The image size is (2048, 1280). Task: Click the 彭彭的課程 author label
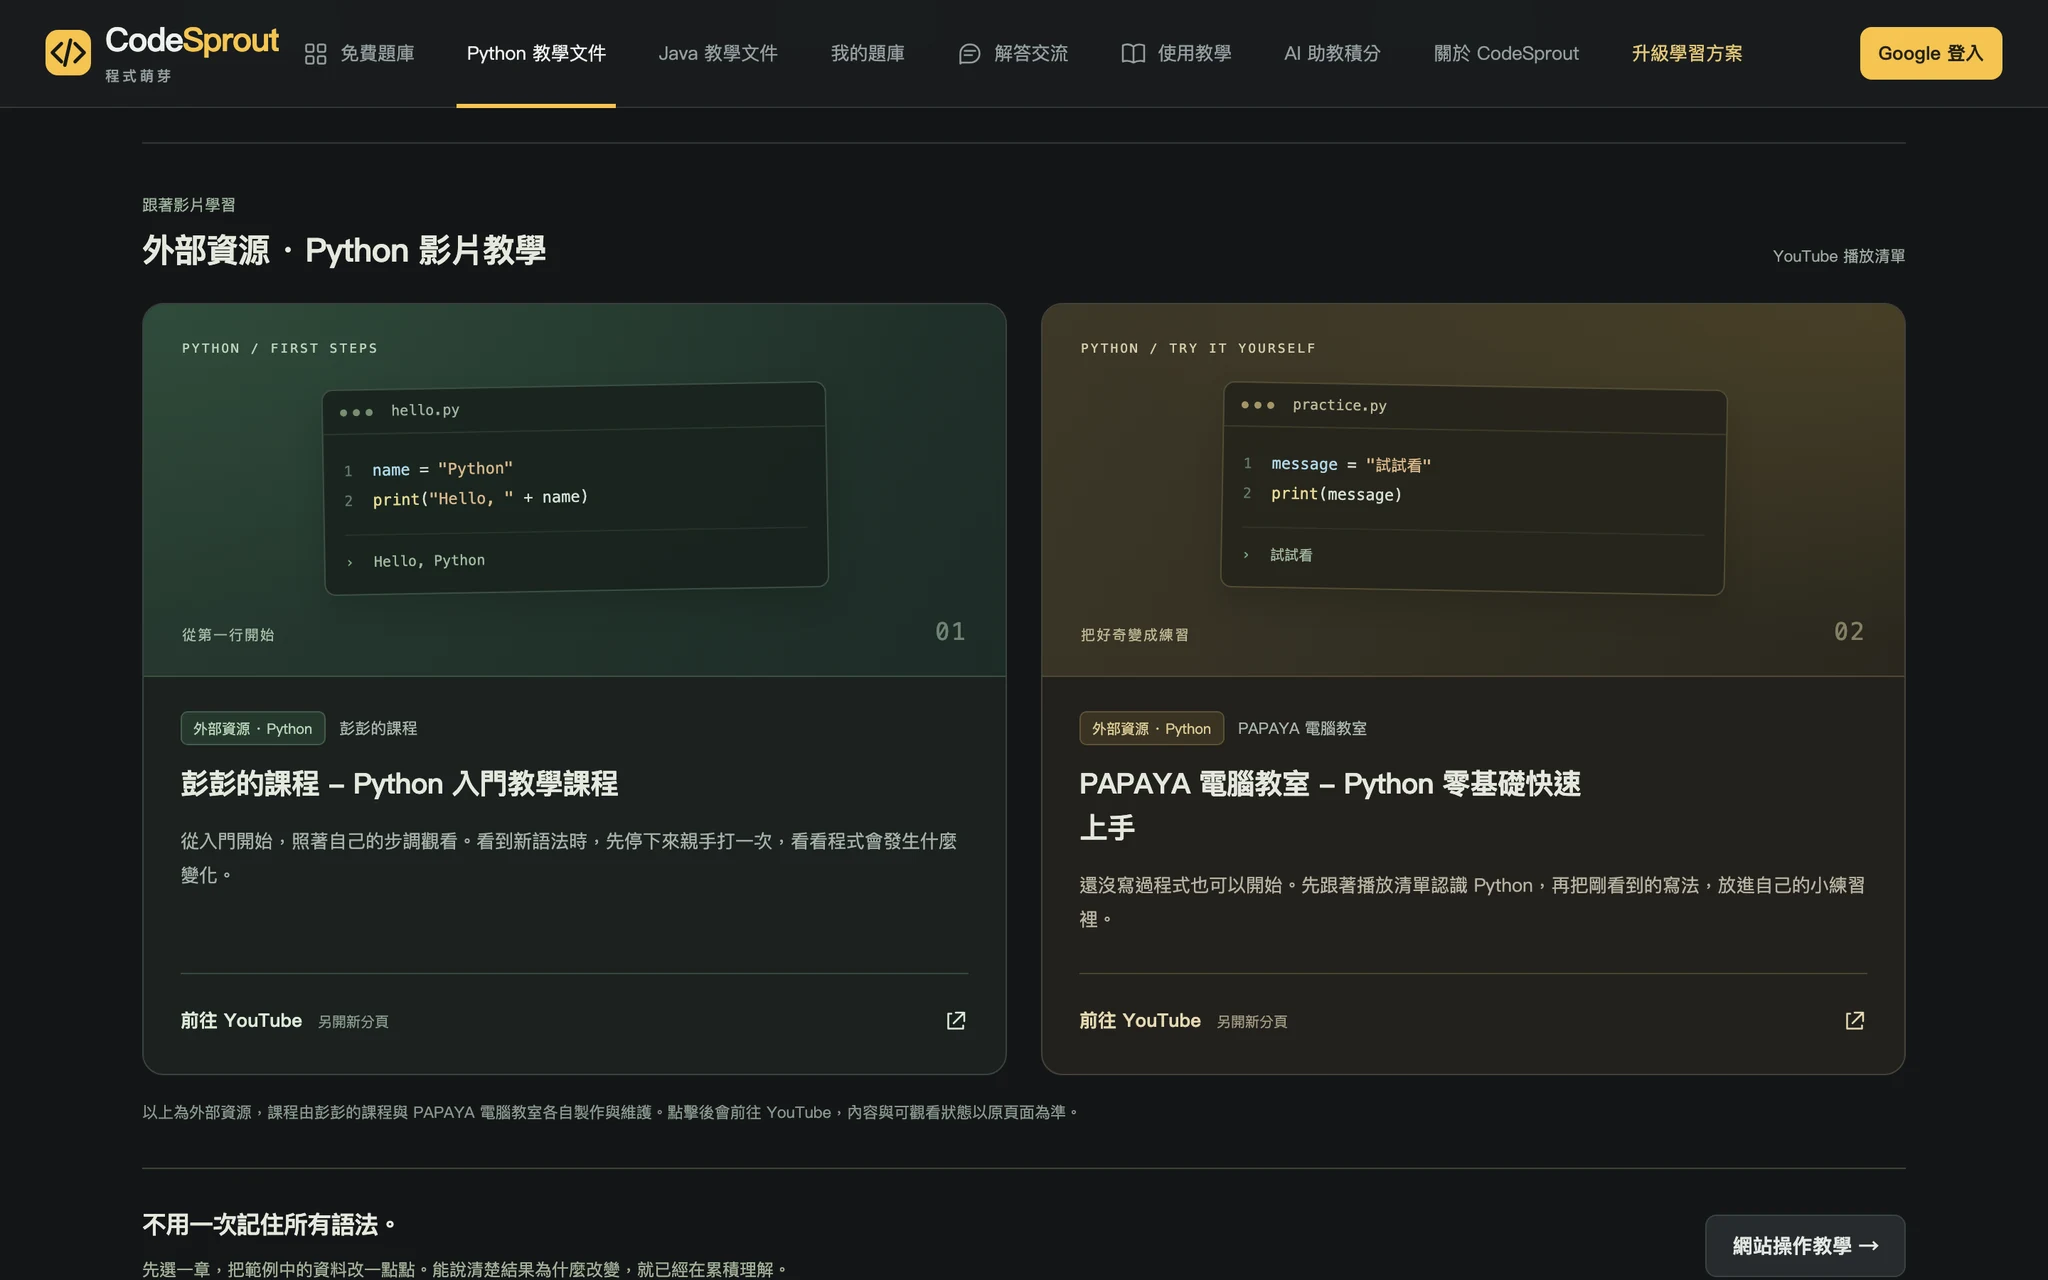coord(378,729)
